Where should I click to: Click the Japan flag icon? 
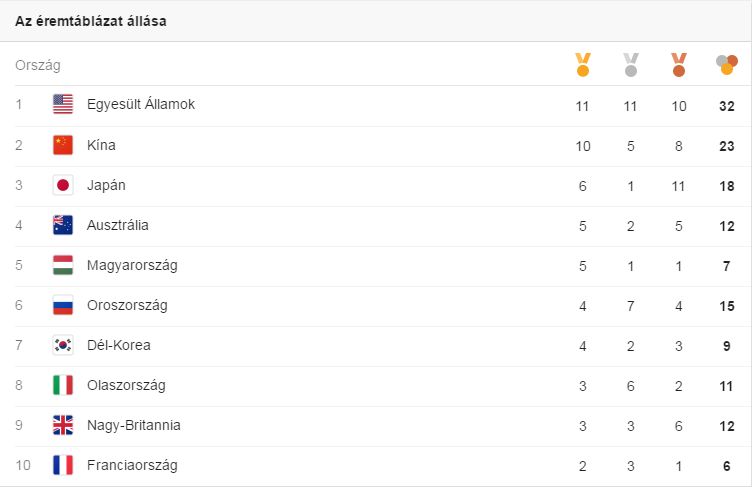pos(63,185)
